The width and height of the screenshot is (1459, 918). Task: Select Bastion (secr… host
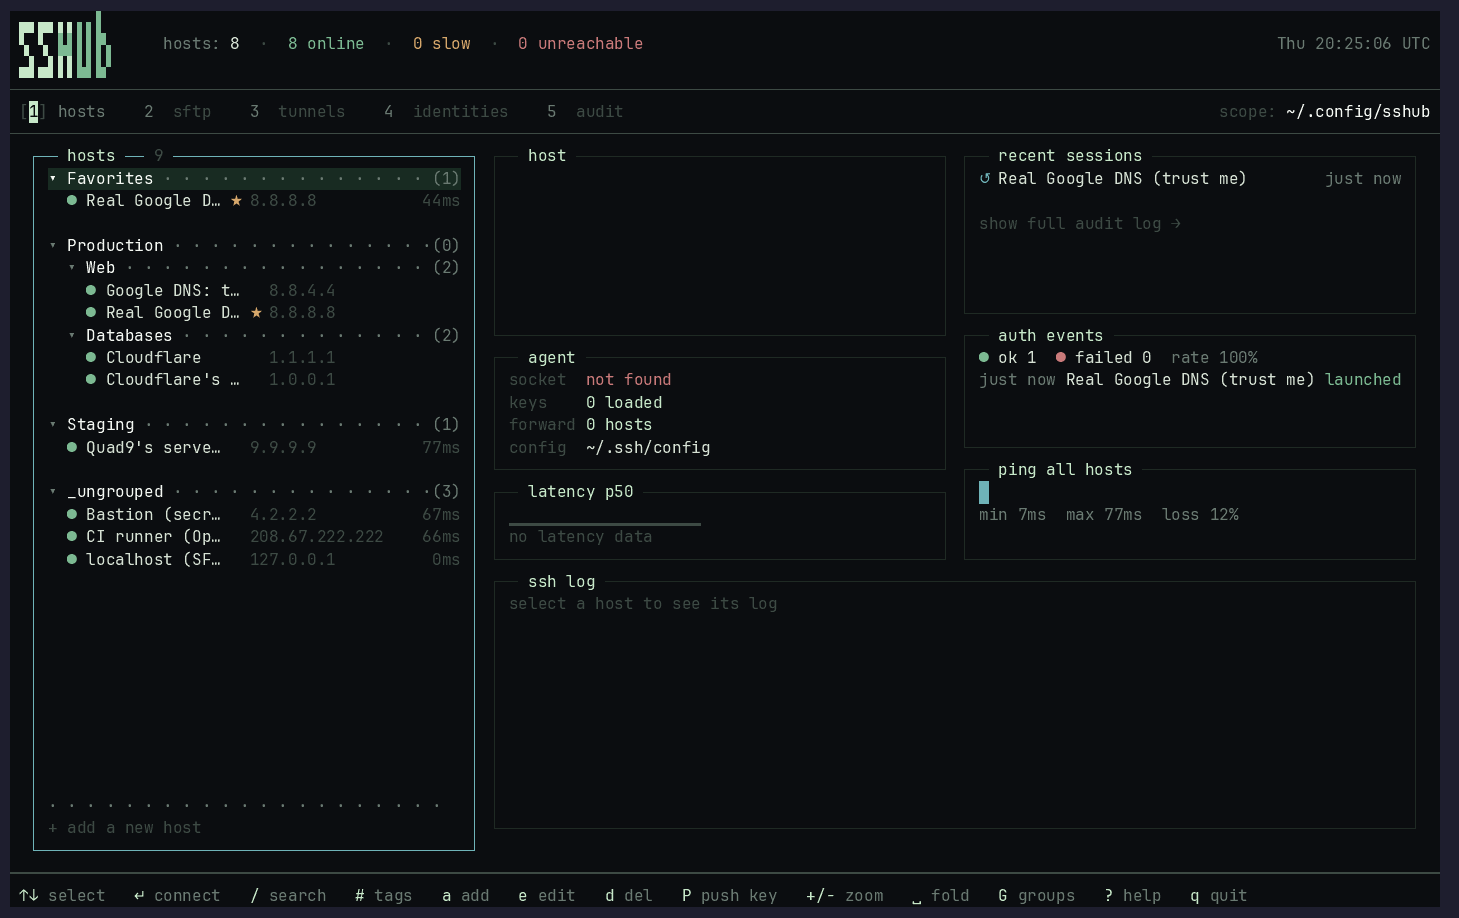[254, 515]
